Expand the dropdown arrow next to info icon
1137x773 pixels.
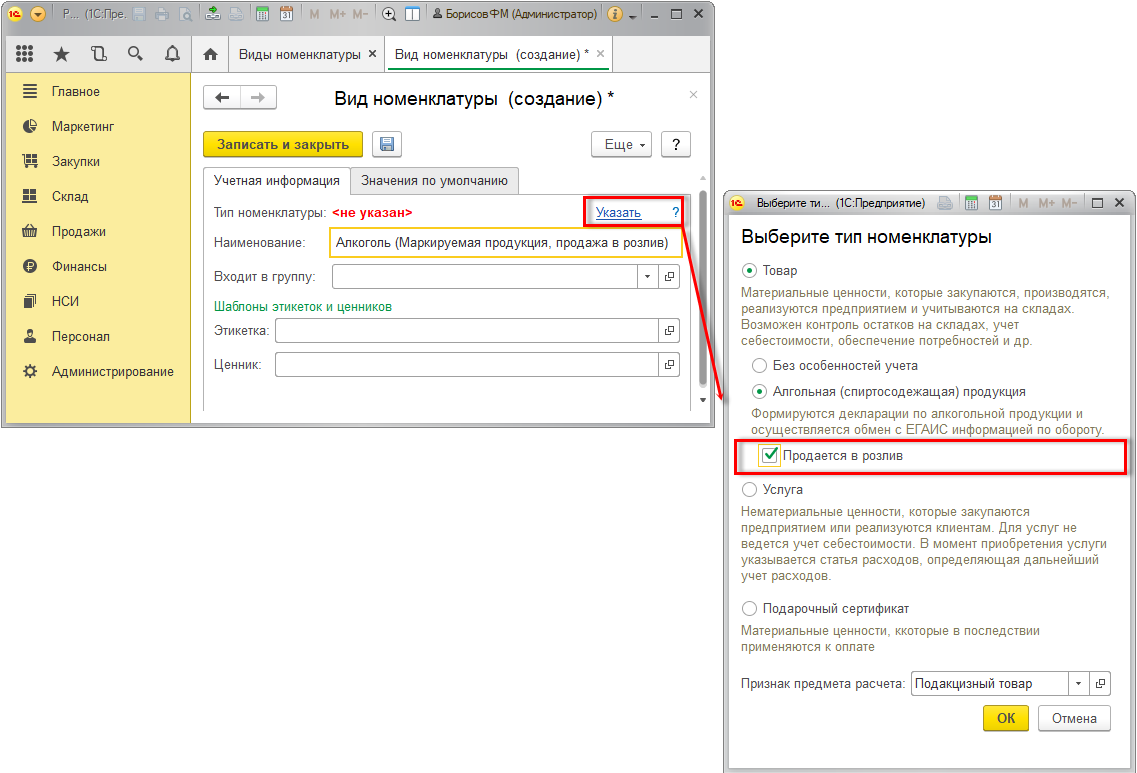click(632, 15)
